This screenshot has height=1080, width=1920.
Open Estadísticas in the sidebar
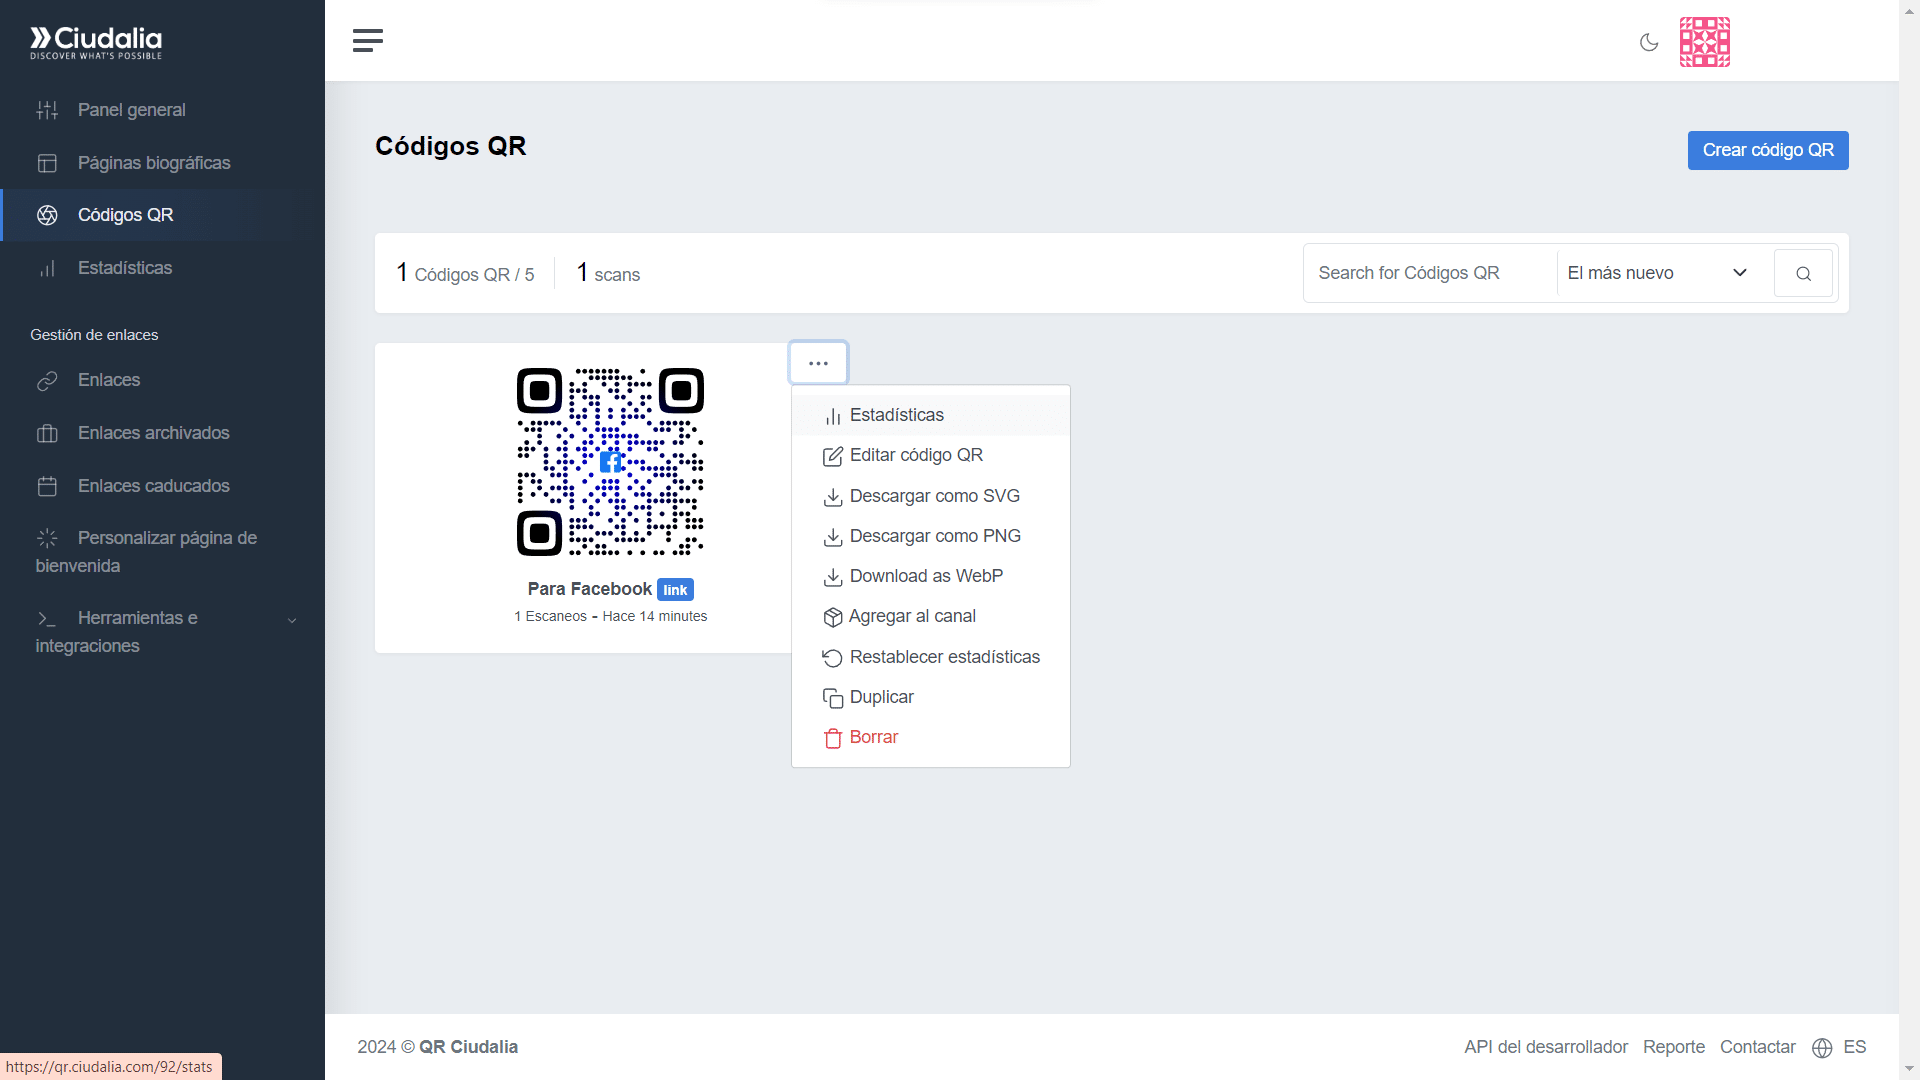click(124, 268)
